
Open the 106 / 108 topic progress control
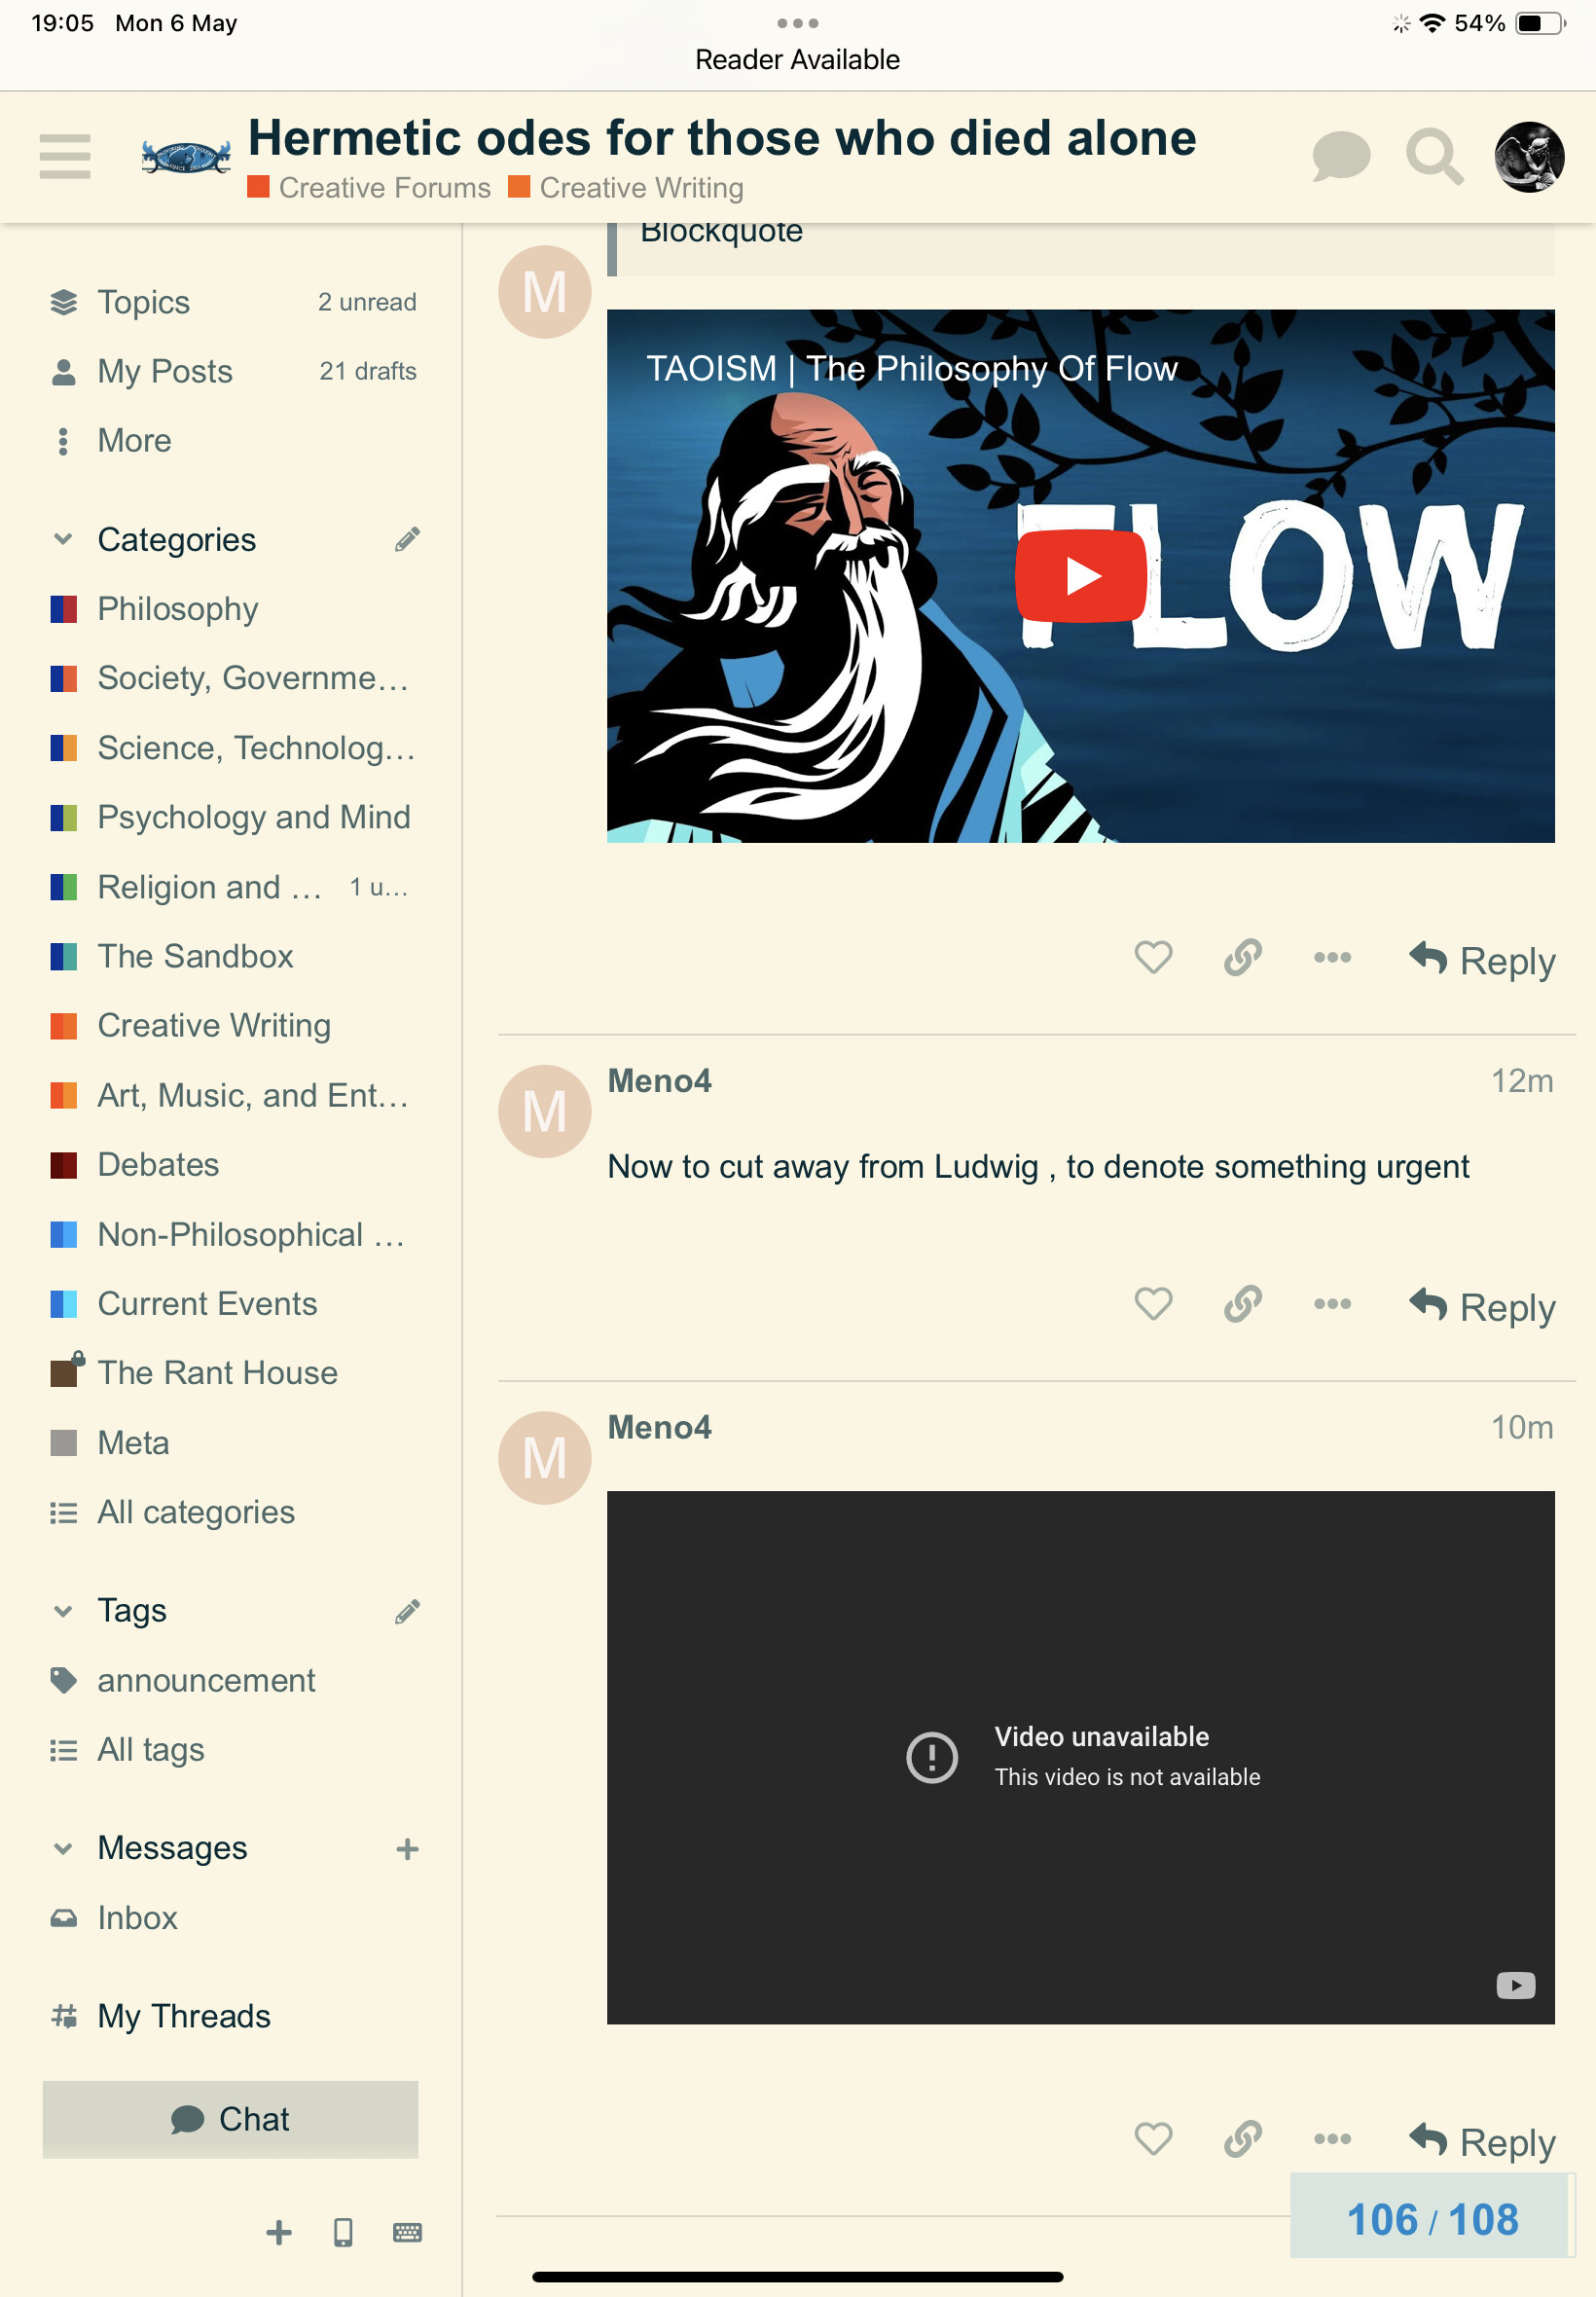(x=1432, y=2219)
